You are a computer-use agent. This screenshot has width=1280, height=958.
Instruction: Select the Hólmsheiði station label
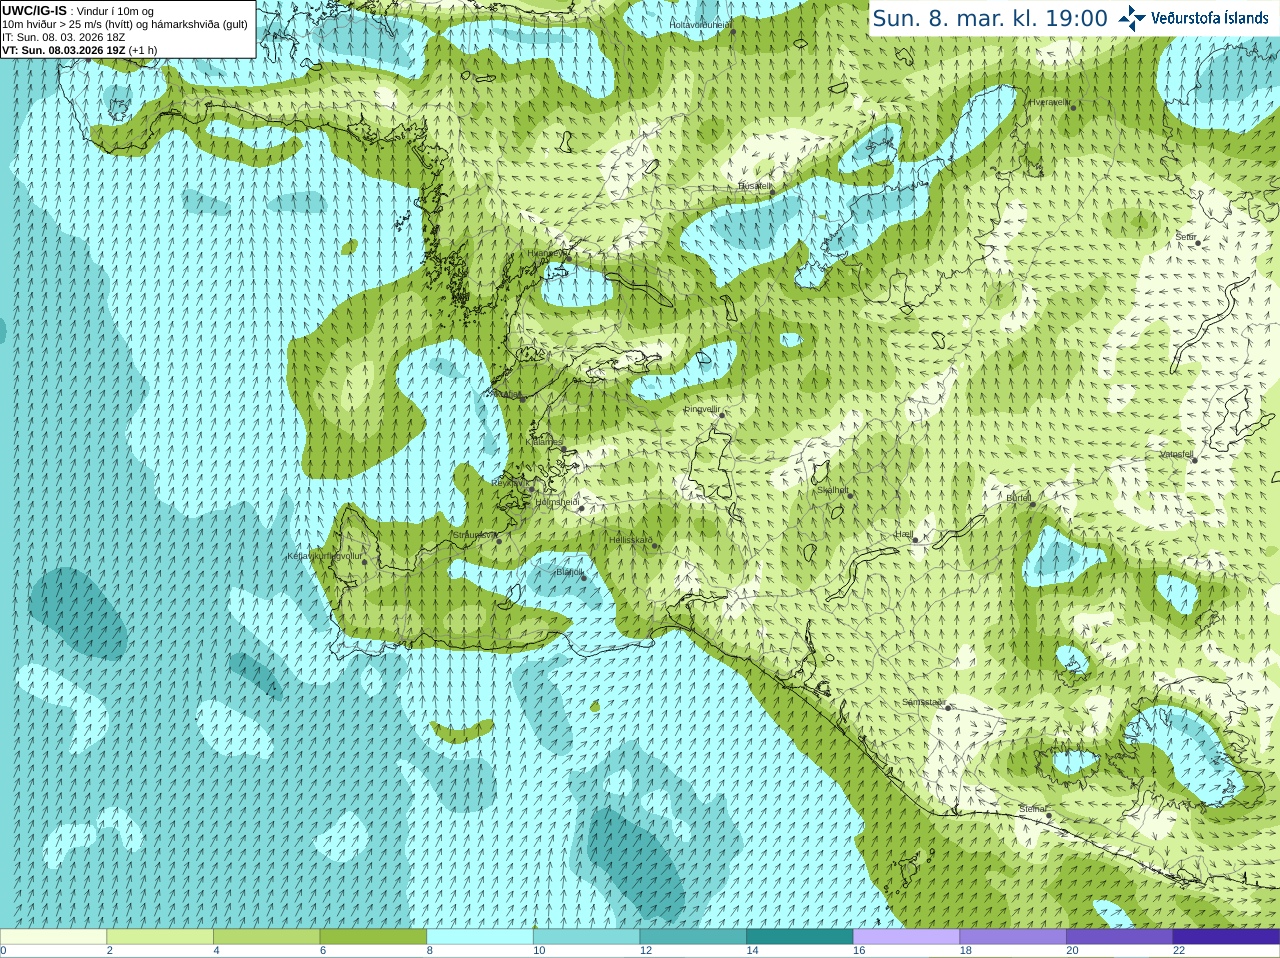tap(557, 502)
